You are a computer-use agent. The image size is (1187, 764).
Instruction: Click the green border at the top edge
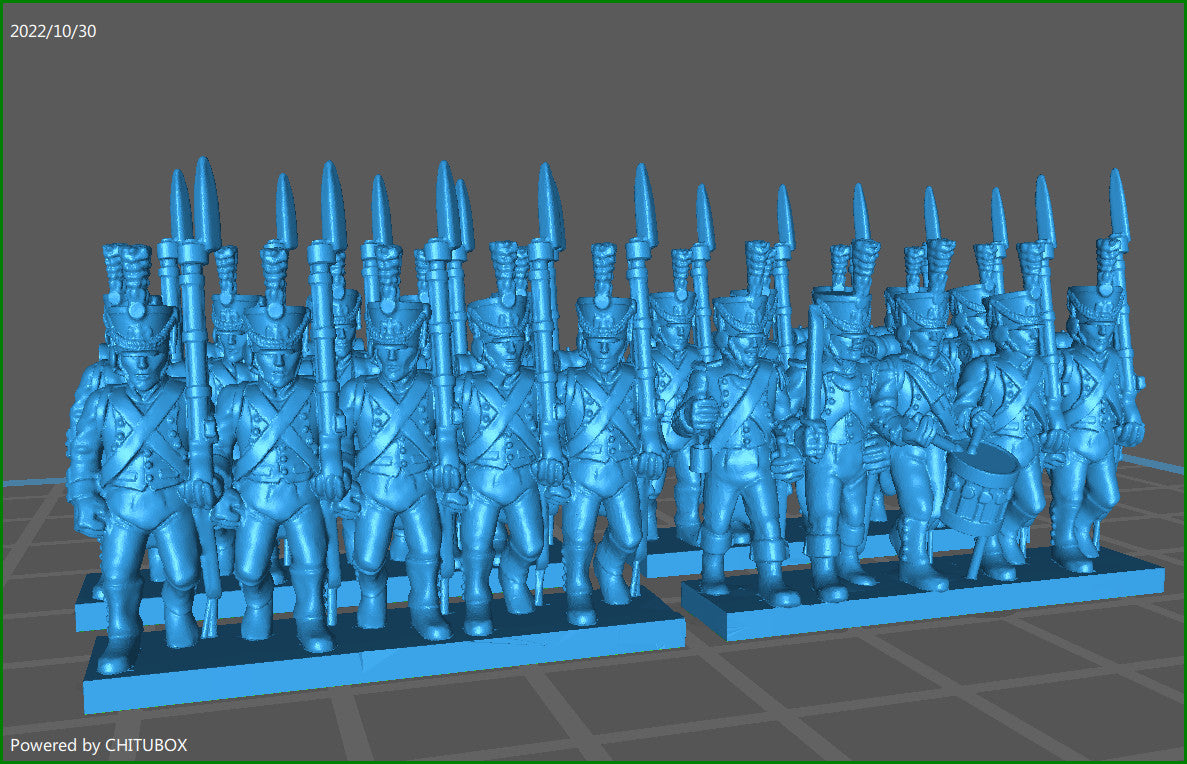tap(594, 5)
